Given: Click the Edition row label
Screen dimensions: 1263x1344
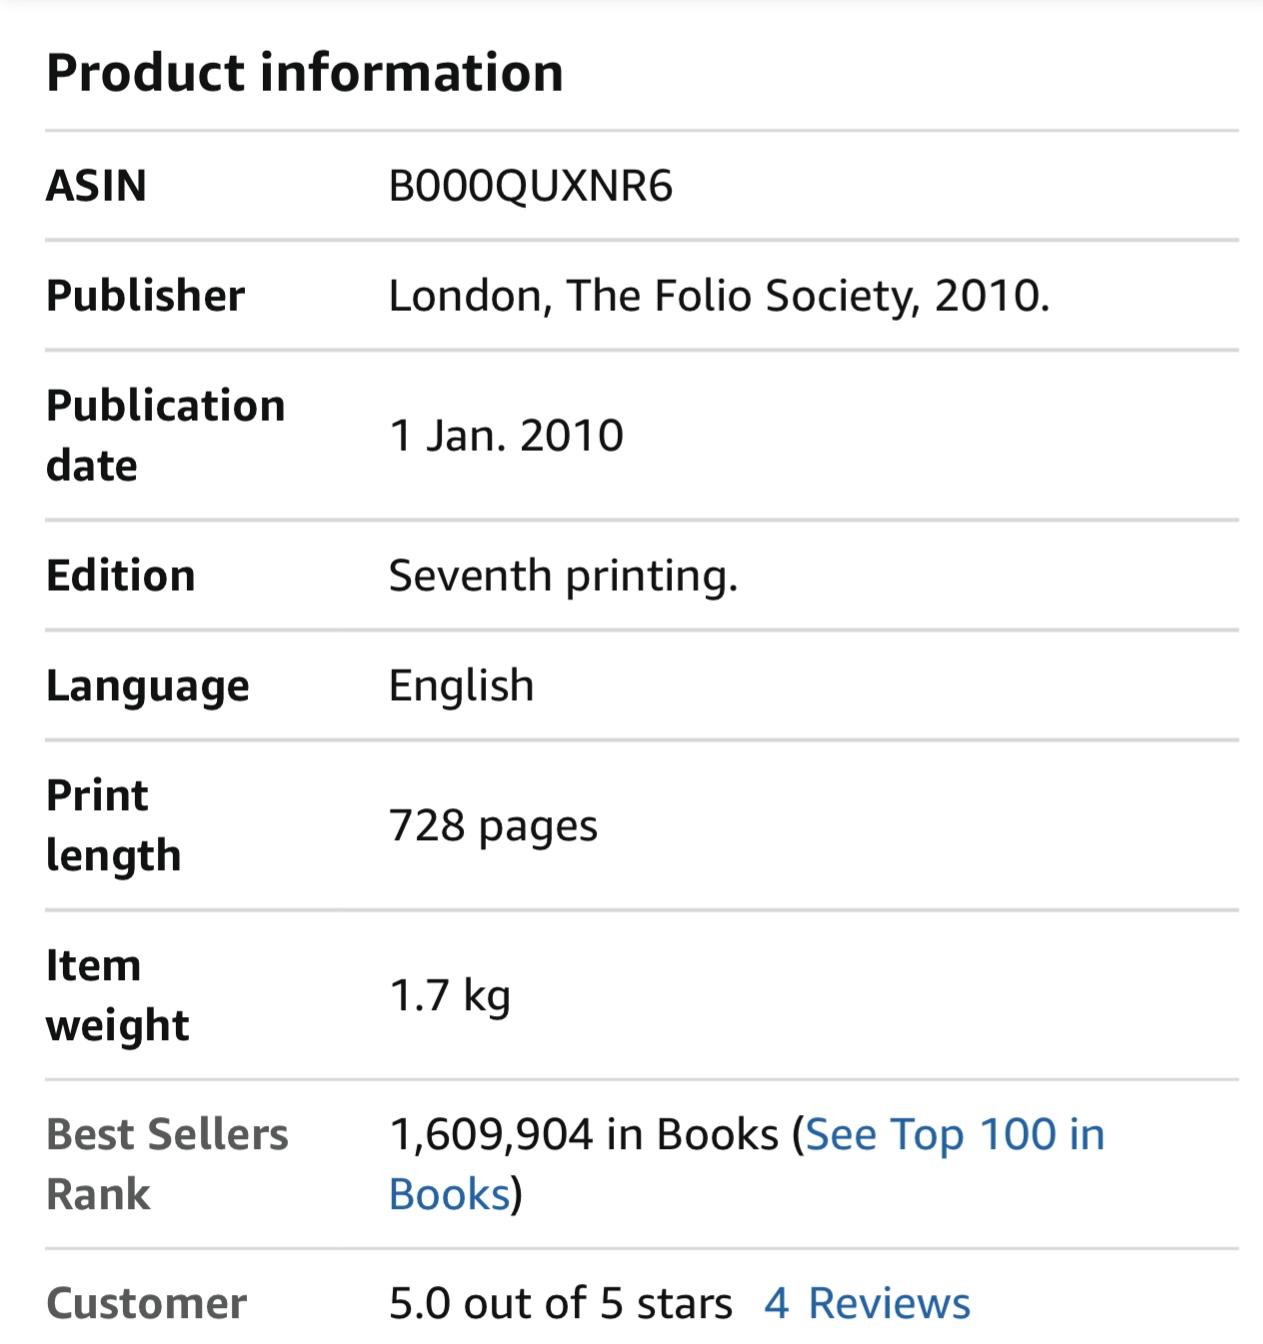Looking at the screenshot, I should tap(120, 576).
